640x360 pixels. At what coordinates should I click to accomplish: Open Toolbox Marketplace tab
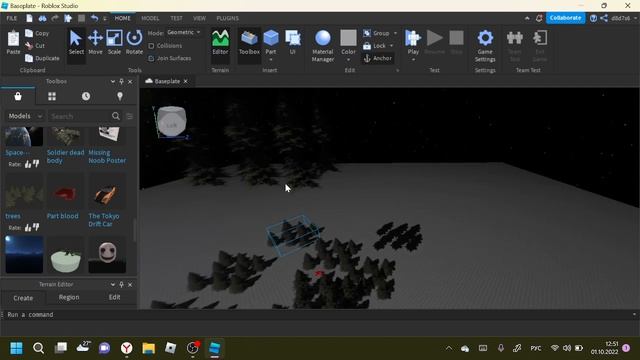(18, 96)
